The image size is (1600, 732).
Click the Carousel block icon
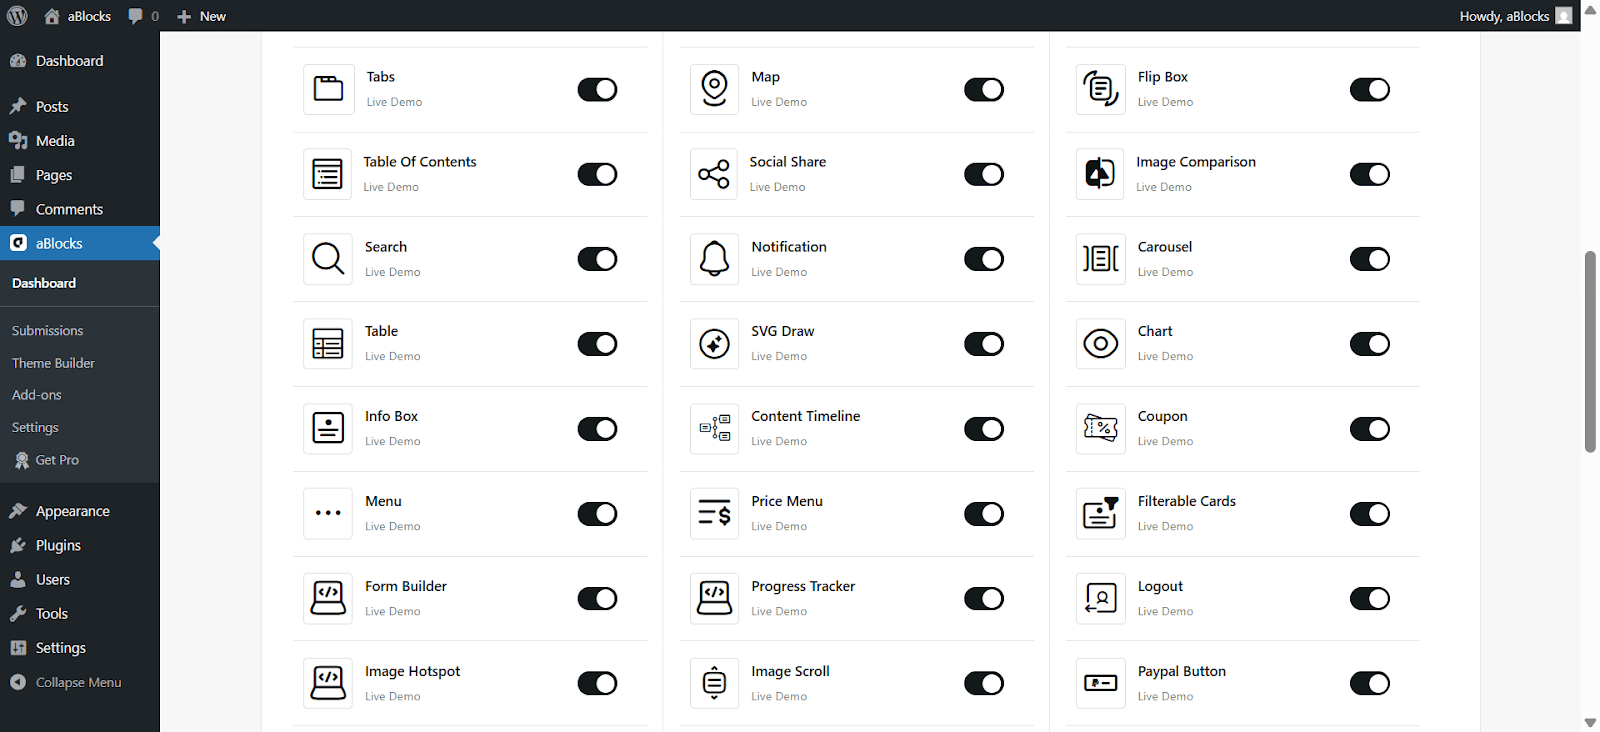coord(1101,259)
